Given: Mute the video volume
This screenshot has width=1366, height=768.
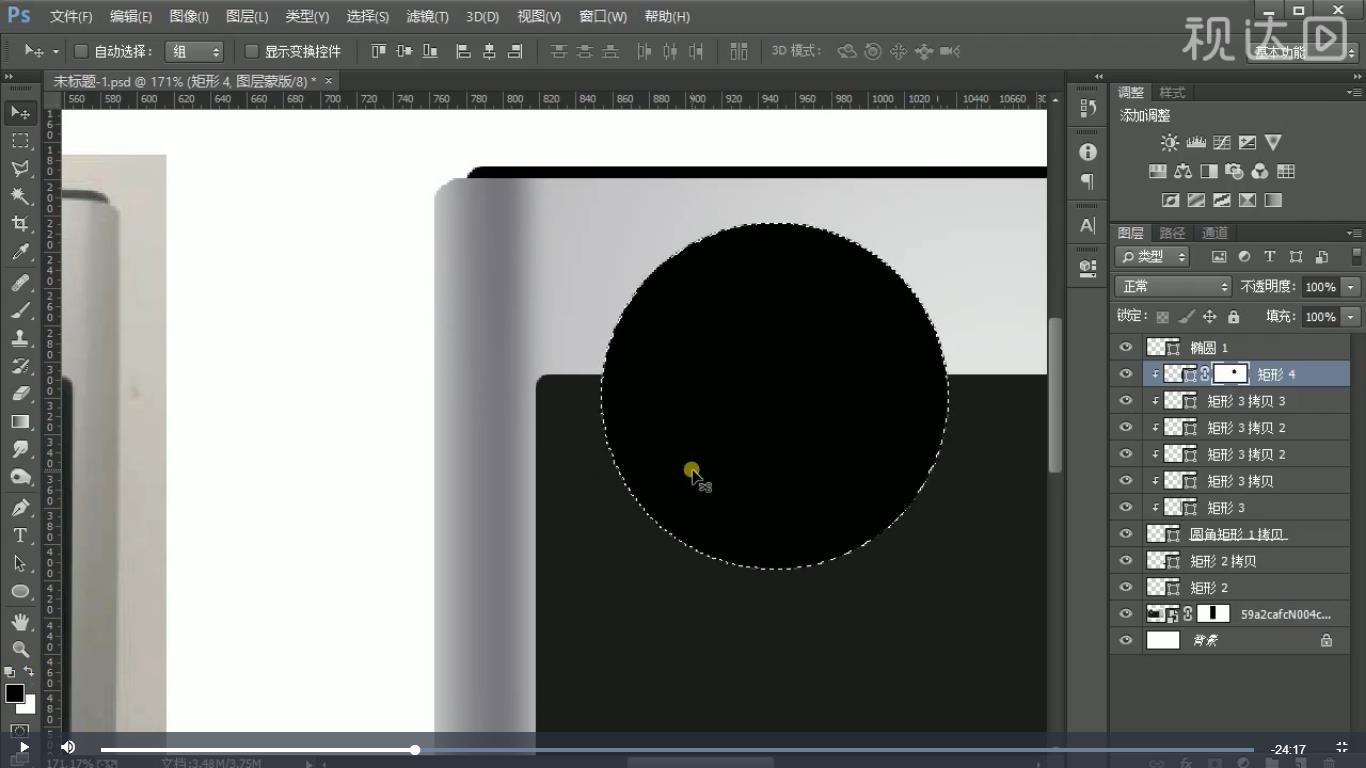Looking at the screenshot, I should click(68, 747).
